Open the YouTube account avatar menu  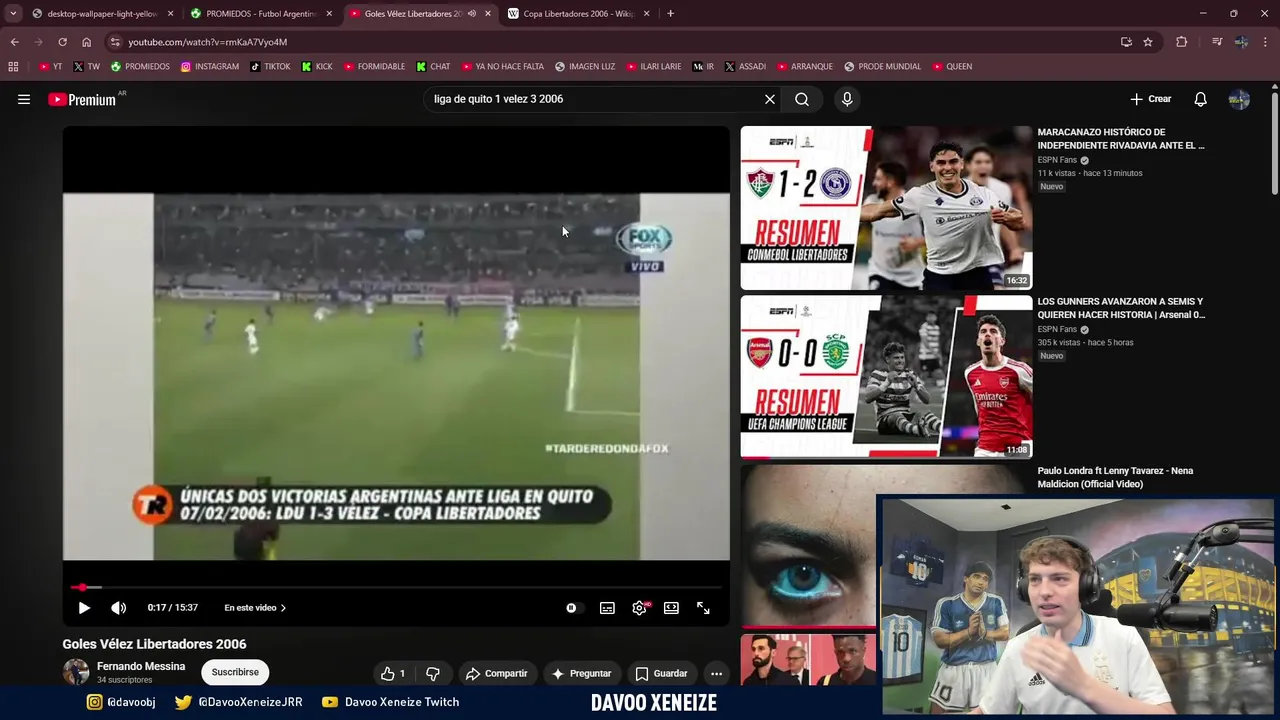click(1239, 99)
